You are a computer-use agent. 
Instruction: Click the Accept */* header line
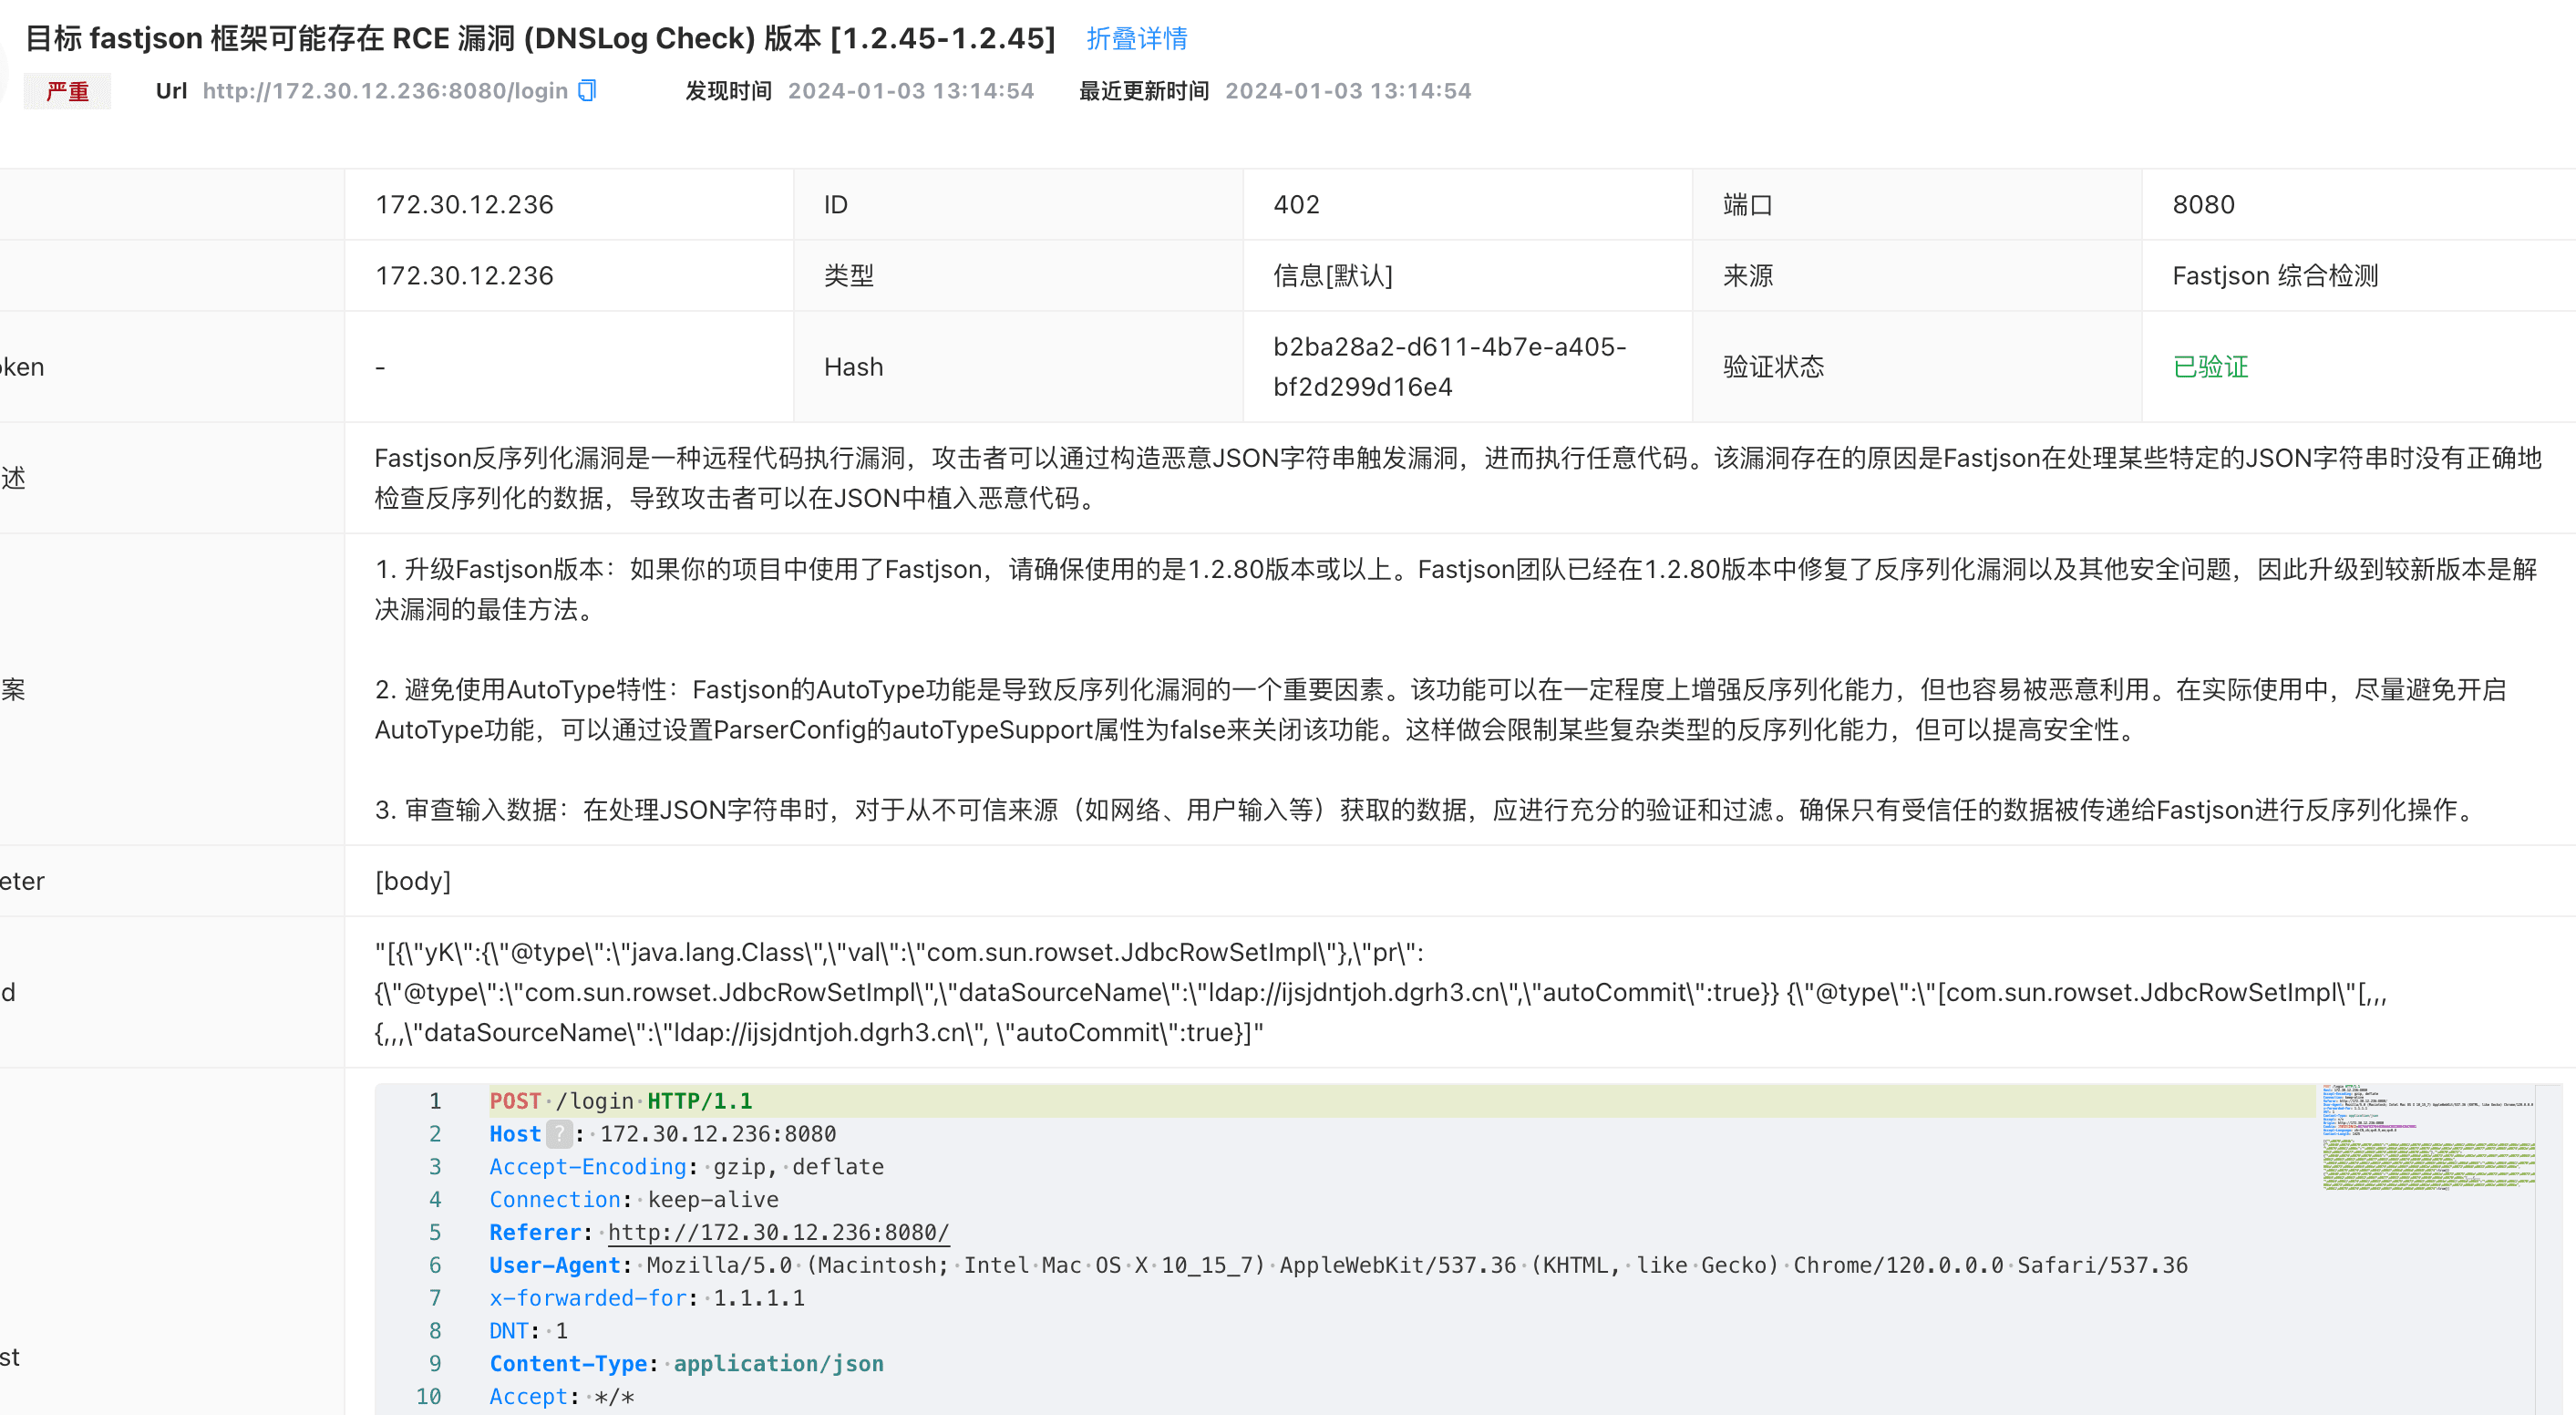(x=561, y=1397)
